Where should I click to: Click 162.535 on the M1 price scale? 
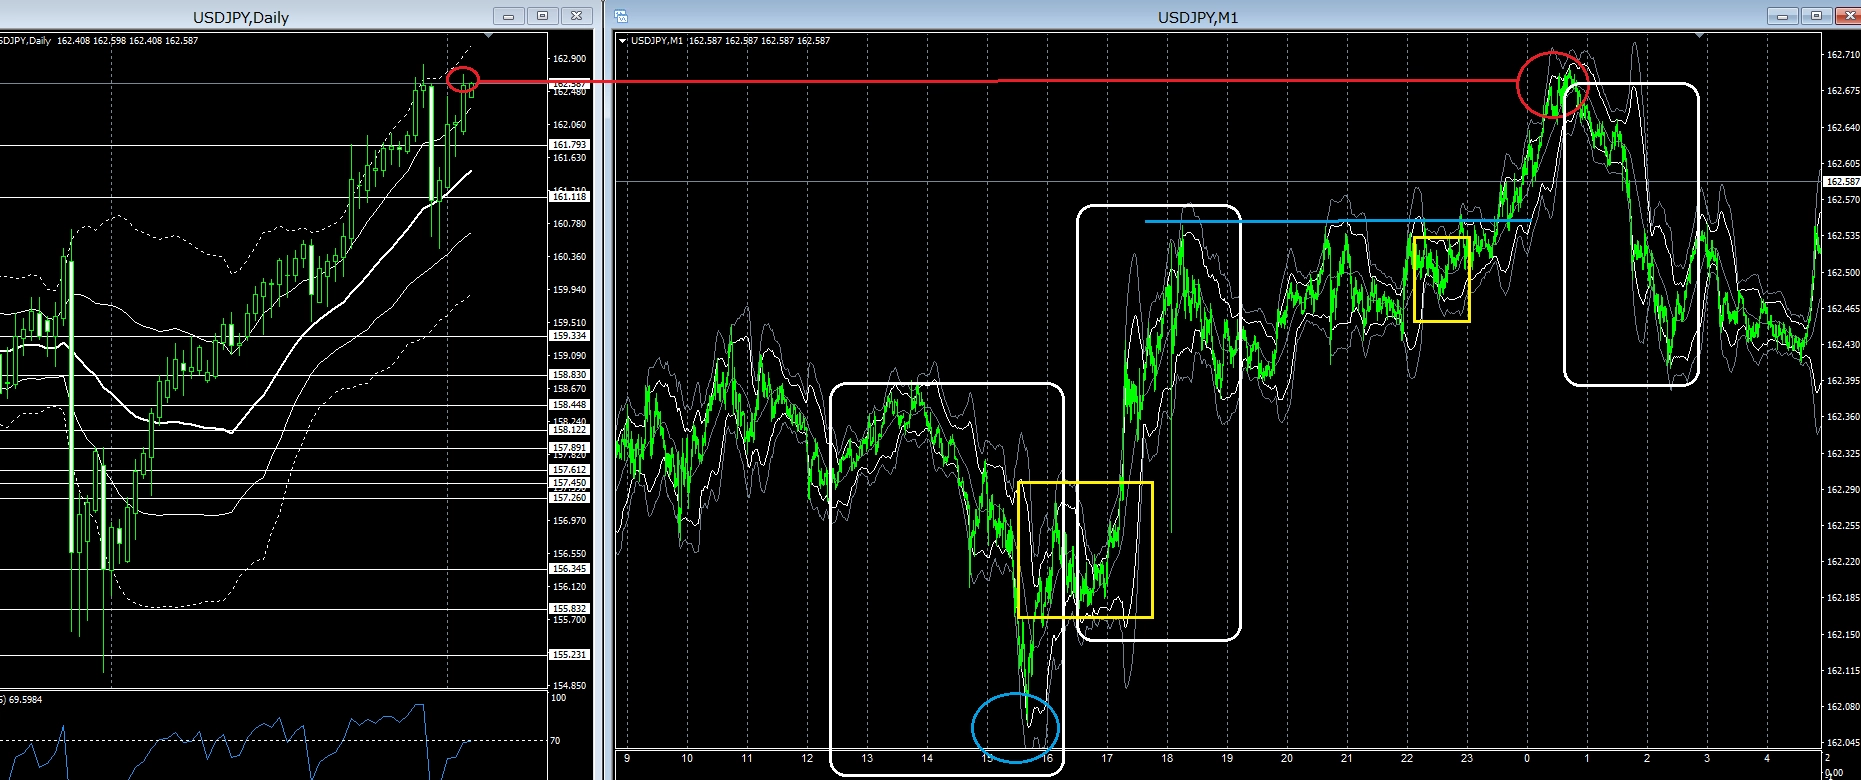coord(1843,236)
